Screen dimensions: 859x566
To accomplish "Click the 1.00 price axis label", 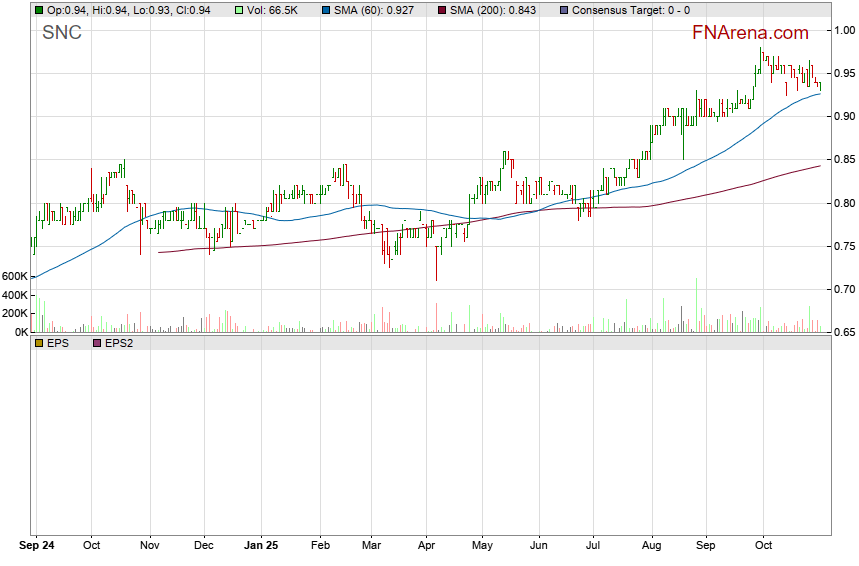I will 845,30.
